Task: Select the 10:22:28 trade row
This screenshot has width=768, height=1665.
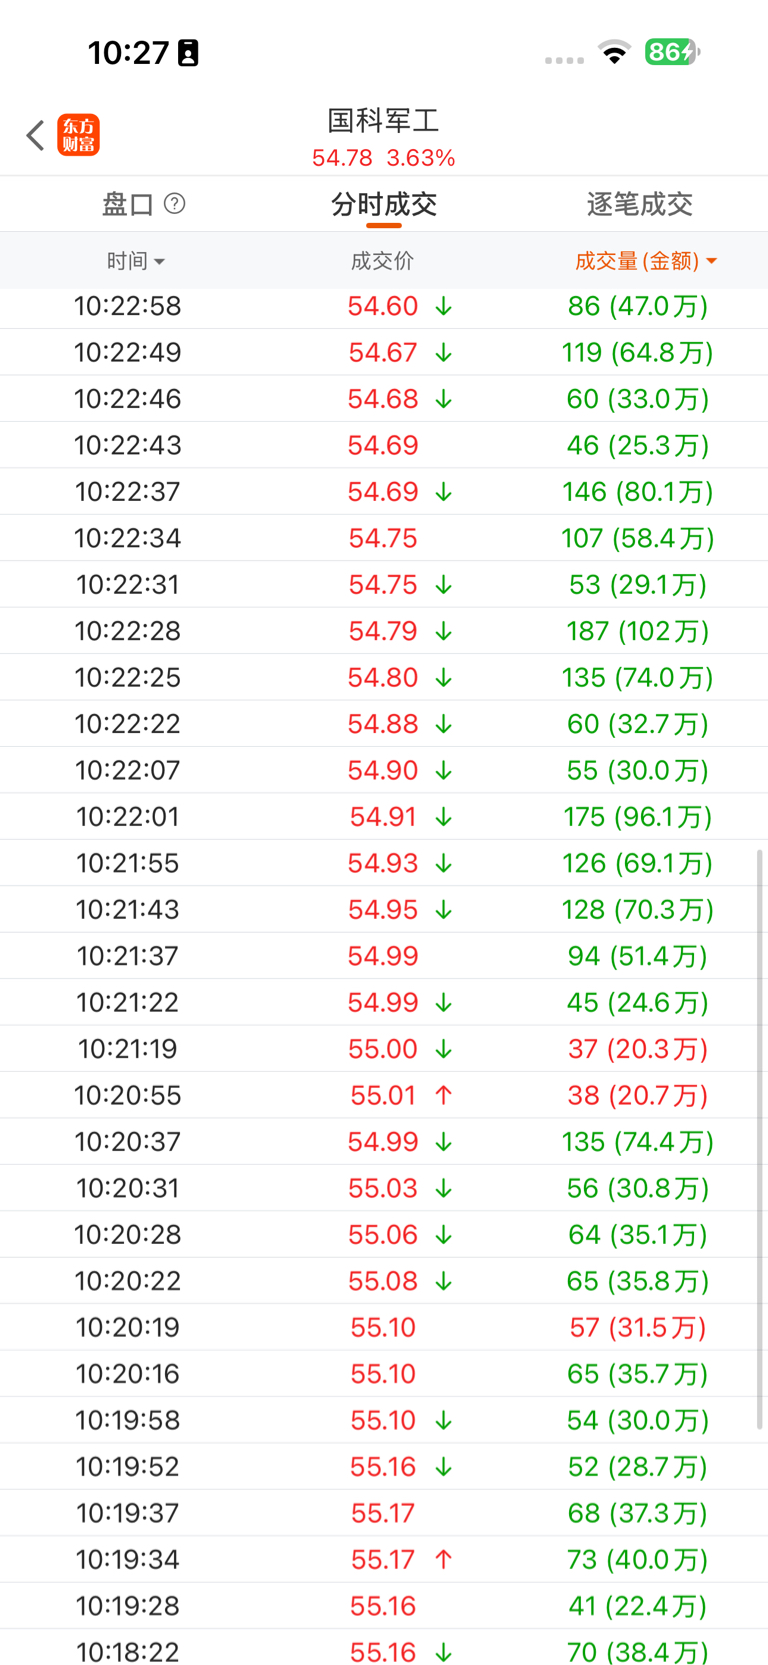Action: [x=384, y=631]
